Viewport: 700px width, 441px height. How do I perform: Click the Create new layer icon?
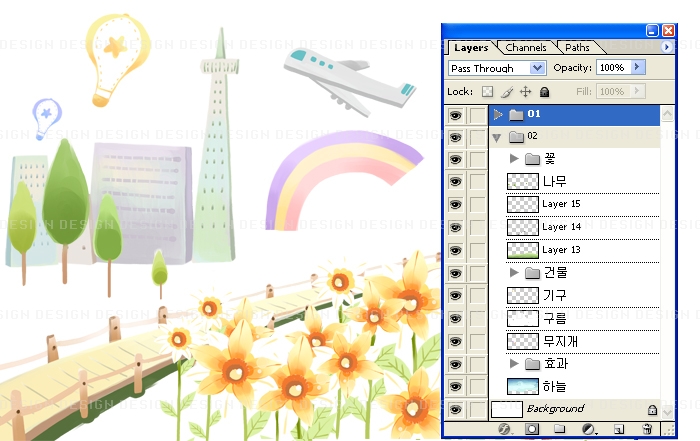tap(619, 429)
